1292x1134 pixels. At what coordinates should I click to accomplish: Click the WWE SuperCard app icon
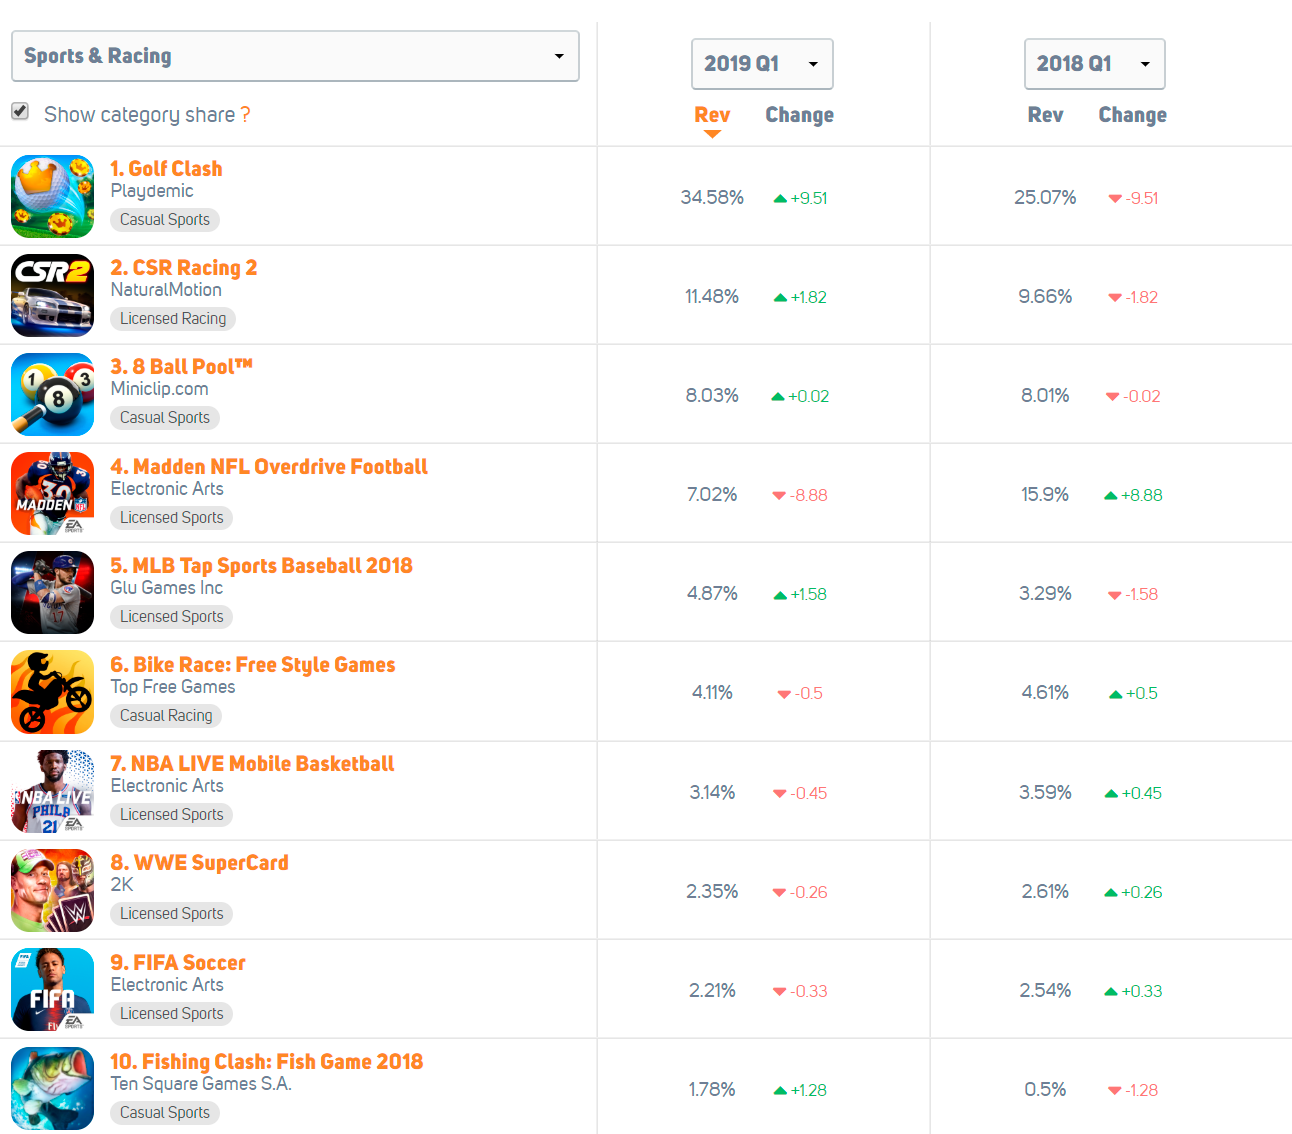pos(52,890)
